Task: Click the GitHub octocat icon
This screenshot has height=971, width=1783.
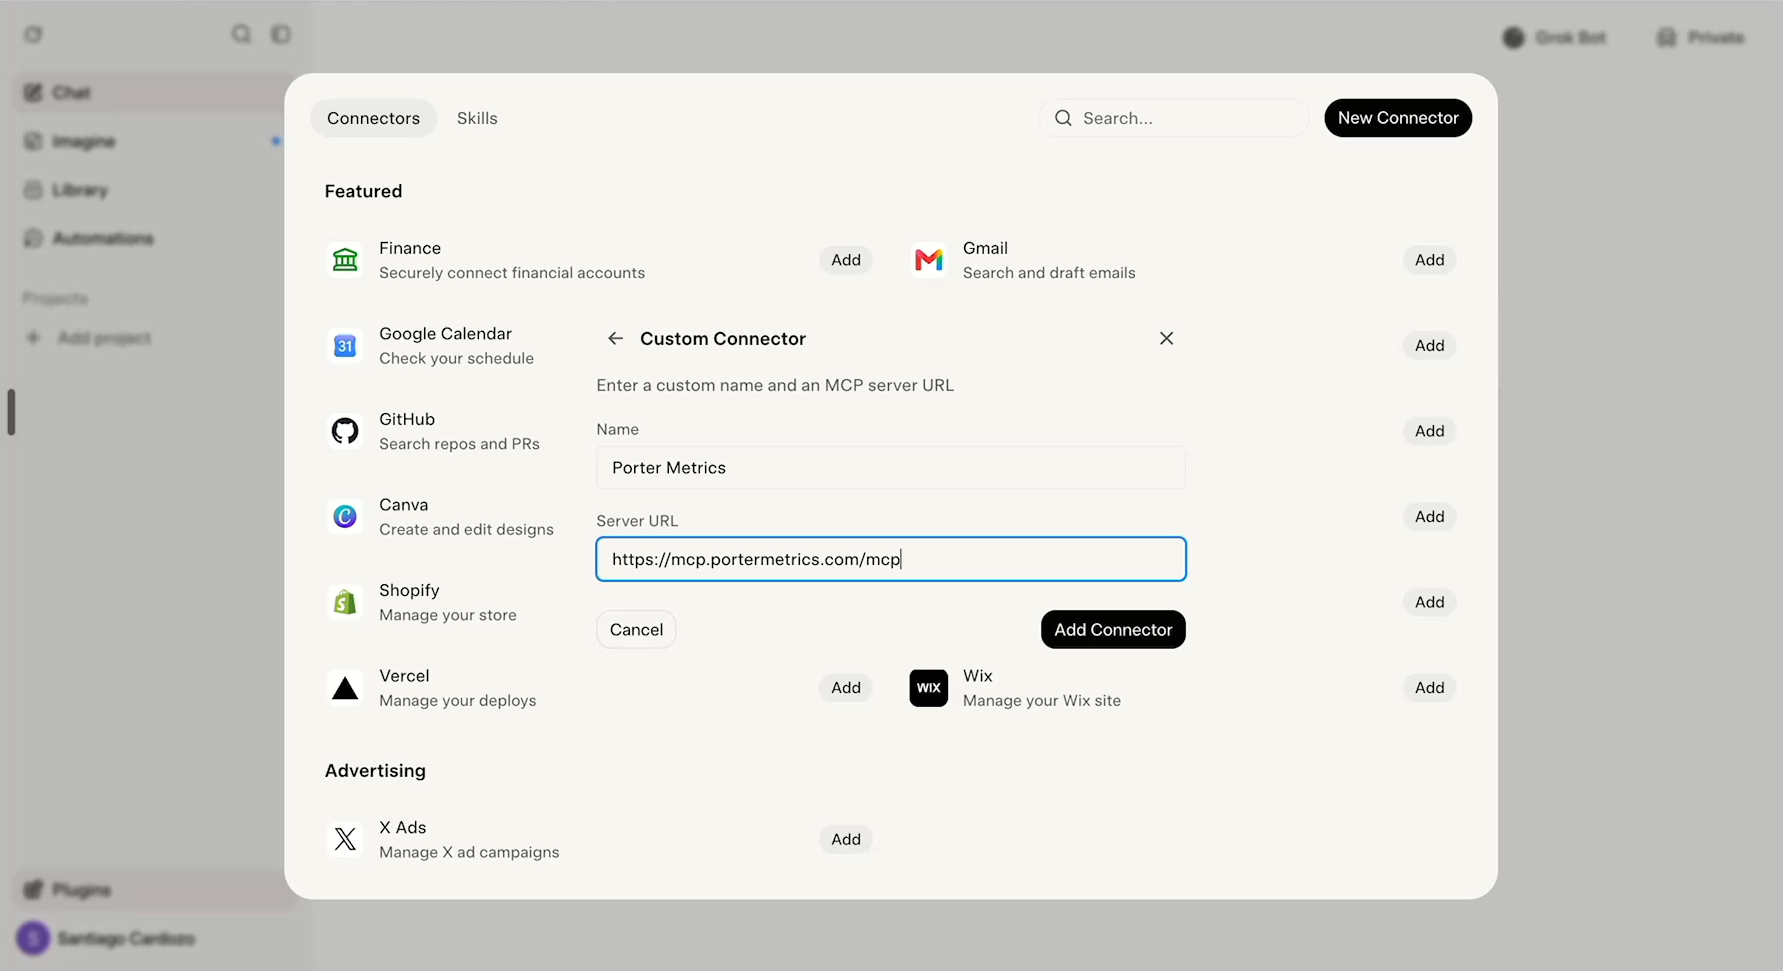Action: click(x=345, y=431)
